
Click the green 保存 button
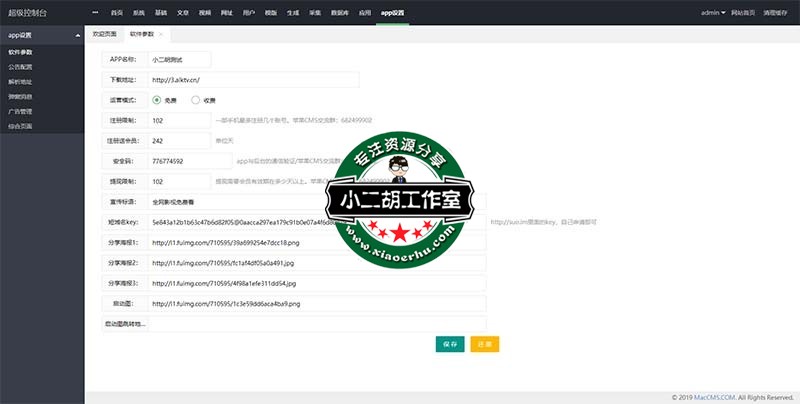pos(450,343)
